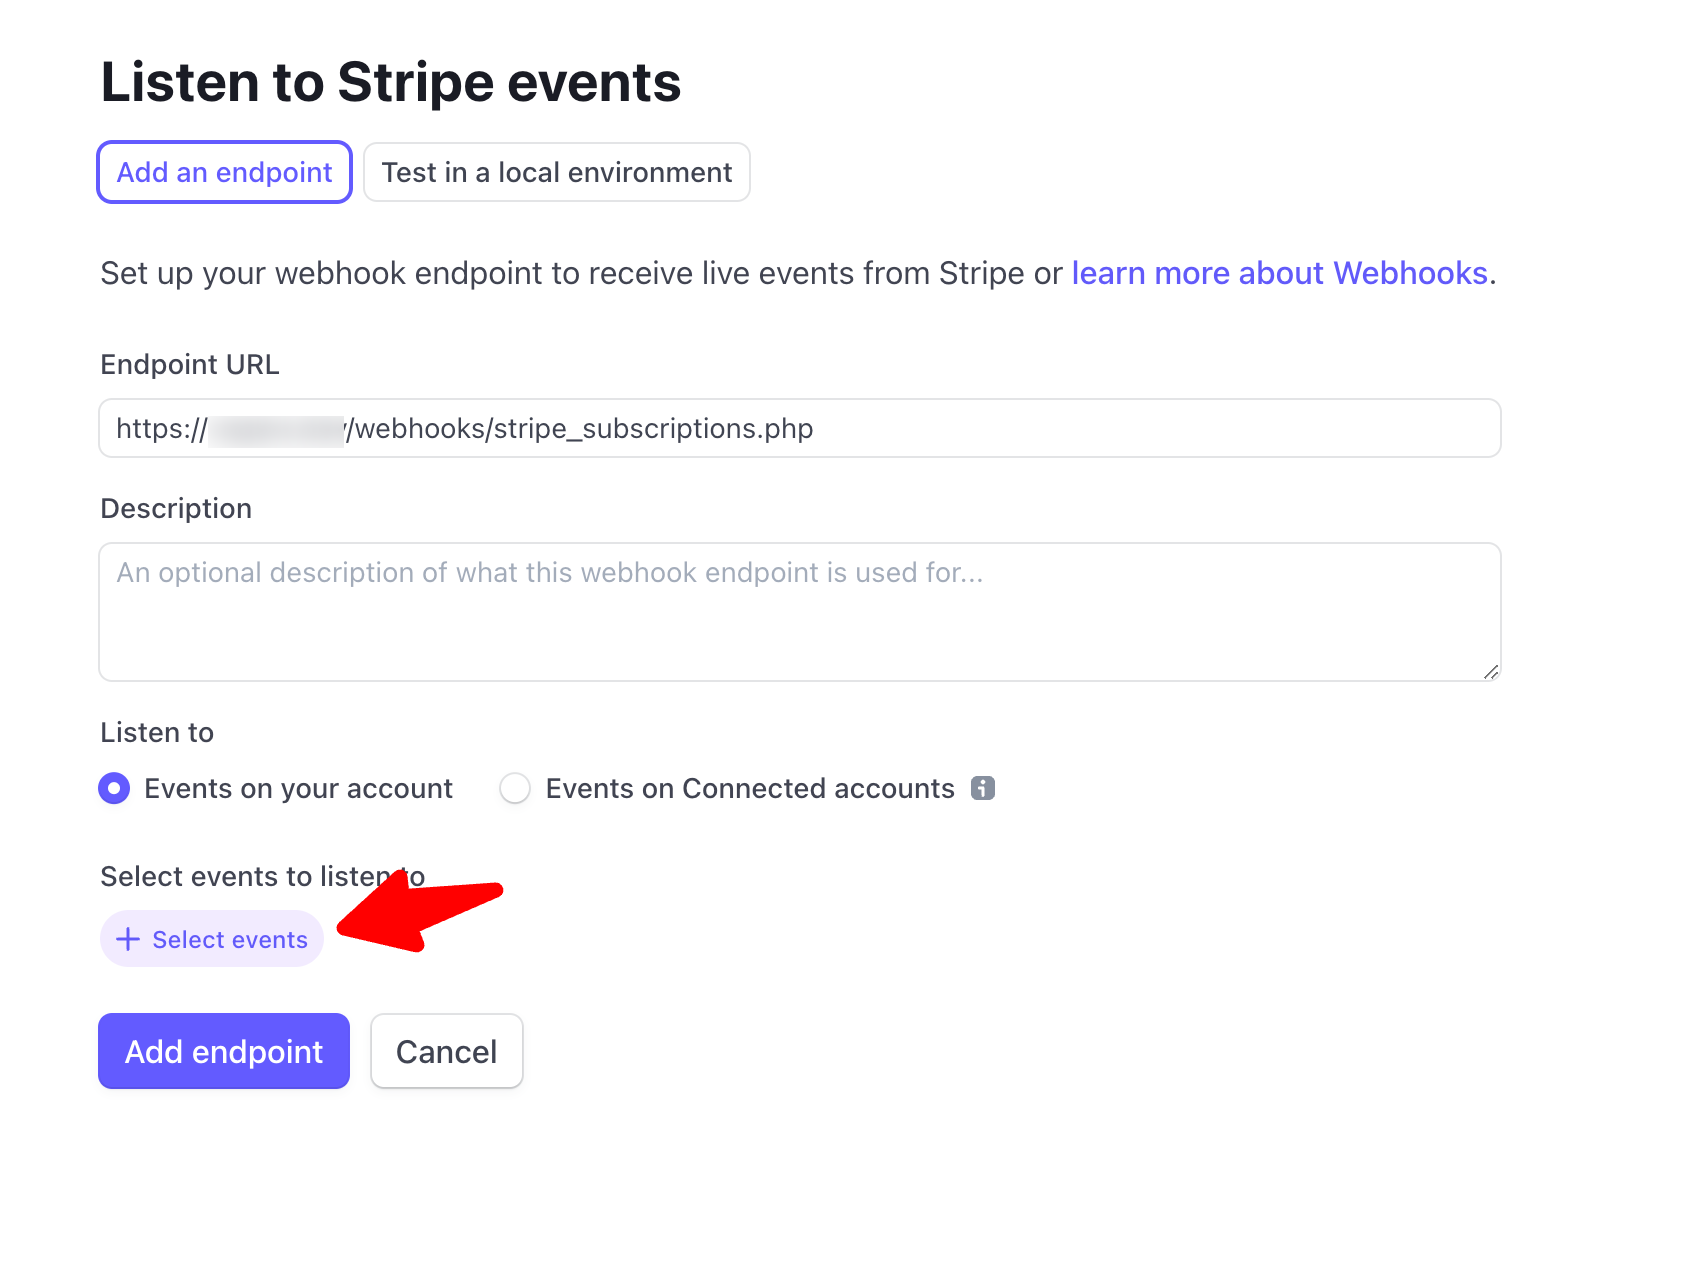Select the Events on your account radio

point(114,788)
